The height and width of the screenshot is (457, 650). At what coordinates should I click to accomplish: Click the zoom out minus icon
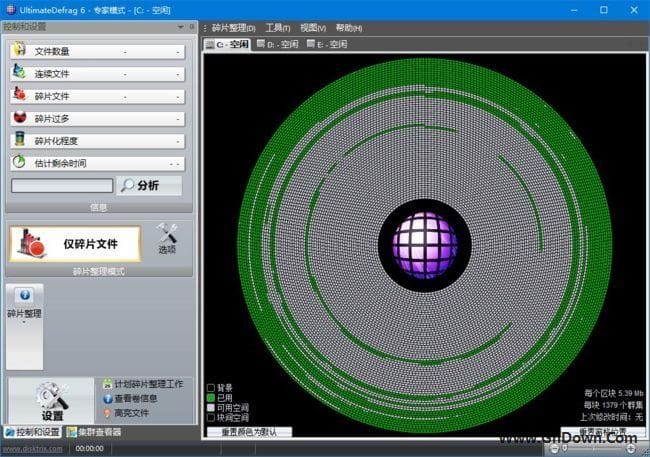555,448
